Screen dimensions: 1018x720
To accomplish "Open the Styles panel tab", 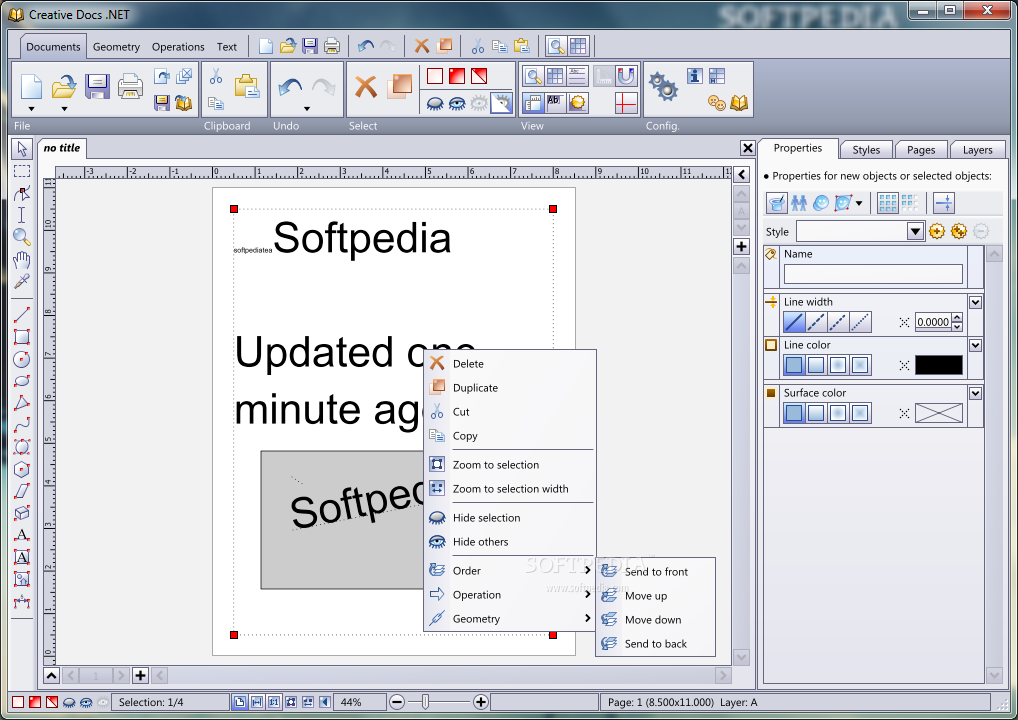I will click(866, 150).
